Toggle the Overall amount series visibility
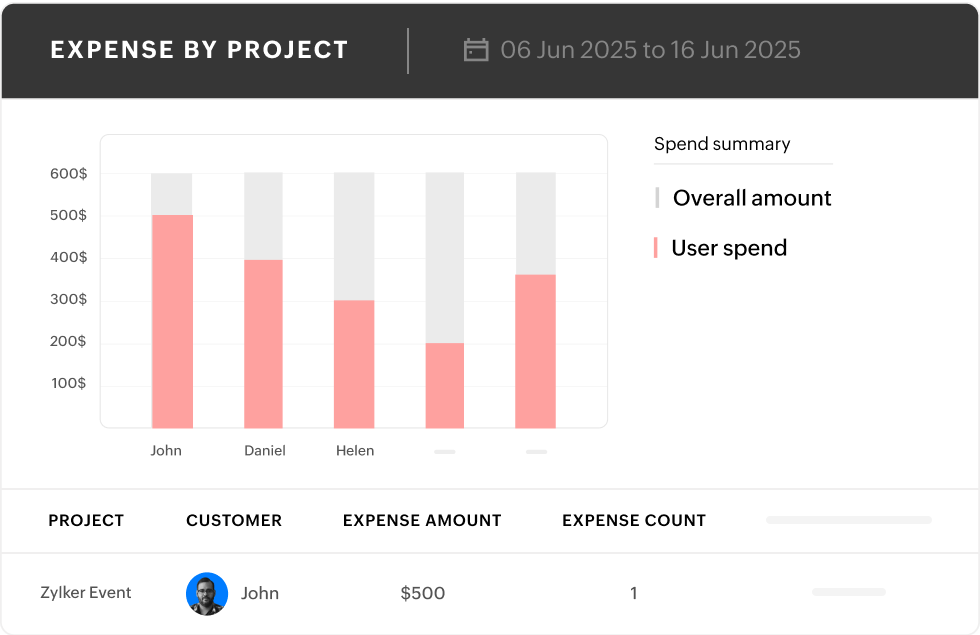 [x=751, y=197]
